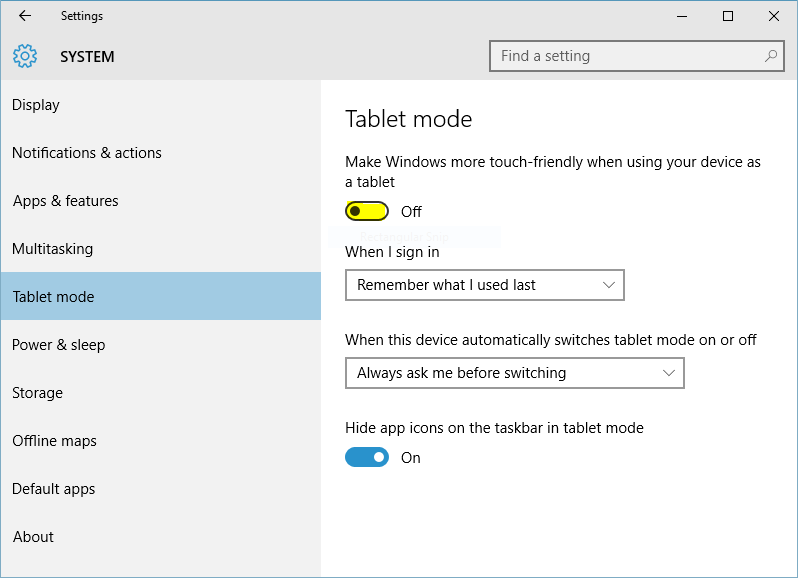798x578 pixels.
Task: Go back with the arrow icon
Action: [x=25, y=16]
